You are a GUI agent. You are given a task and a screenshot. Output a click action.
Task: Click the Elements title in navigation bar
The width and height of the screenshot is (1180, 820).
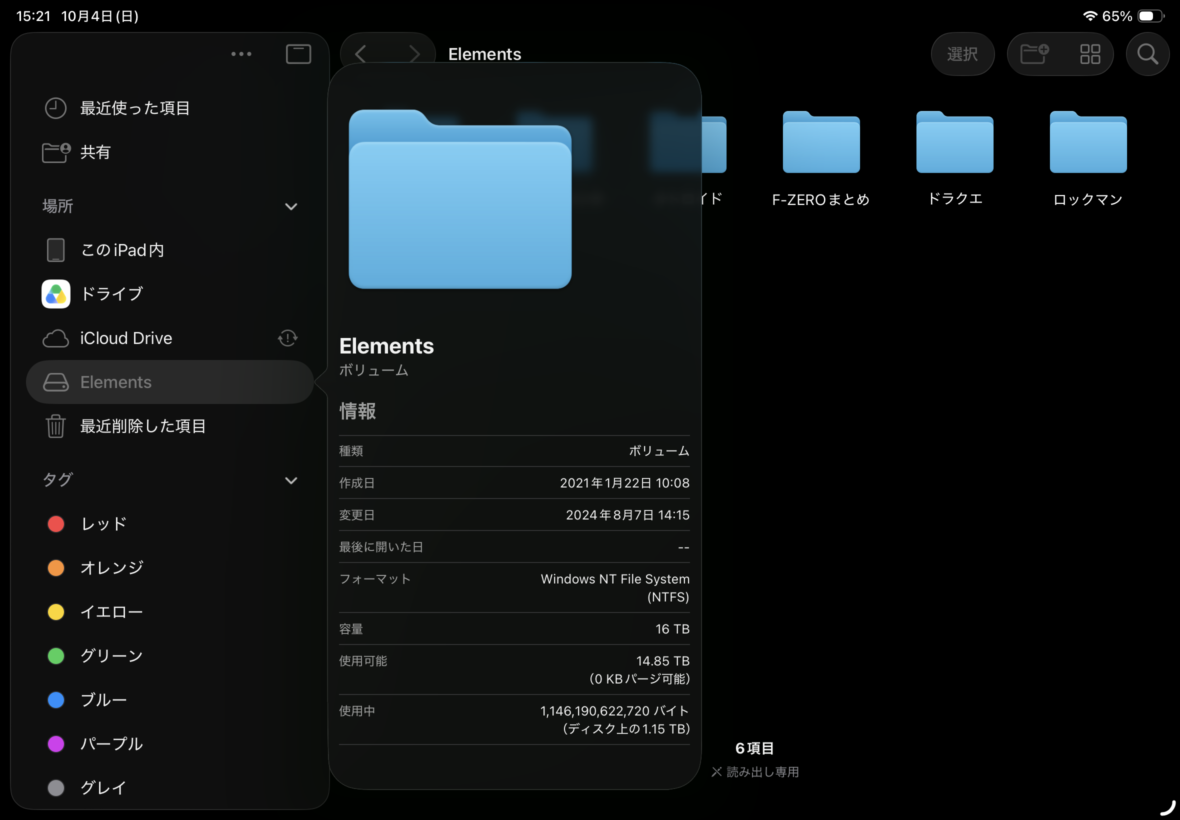485,54
